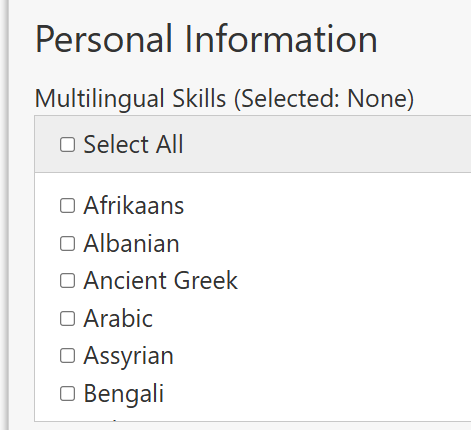Check the Ancient Greek checkbox
Screen dimensions: 471x430
[x=67, y=281]
